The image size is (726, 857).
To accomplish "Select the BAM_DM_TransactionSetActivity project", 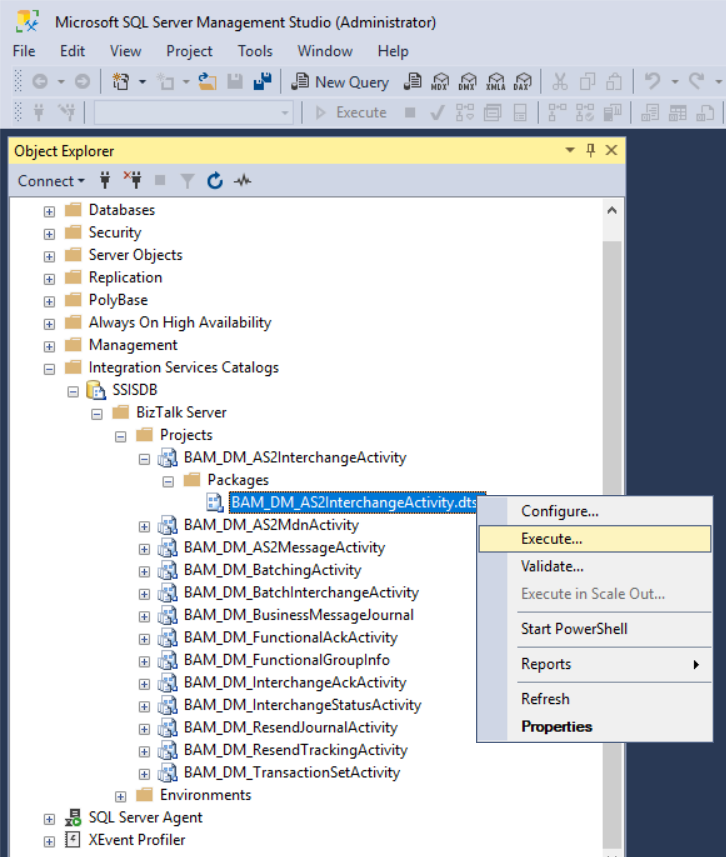I will tap(292, 773).
